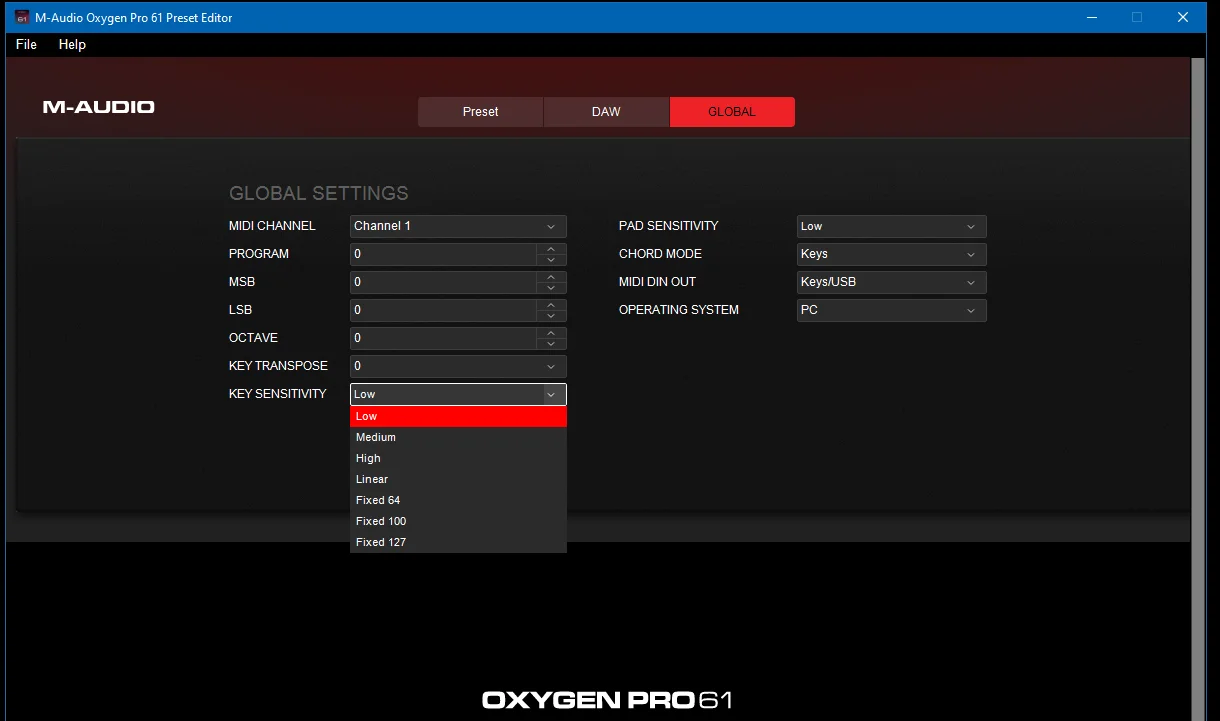
Task: Choose Medium key sensitivity
Action: point(458,437)
